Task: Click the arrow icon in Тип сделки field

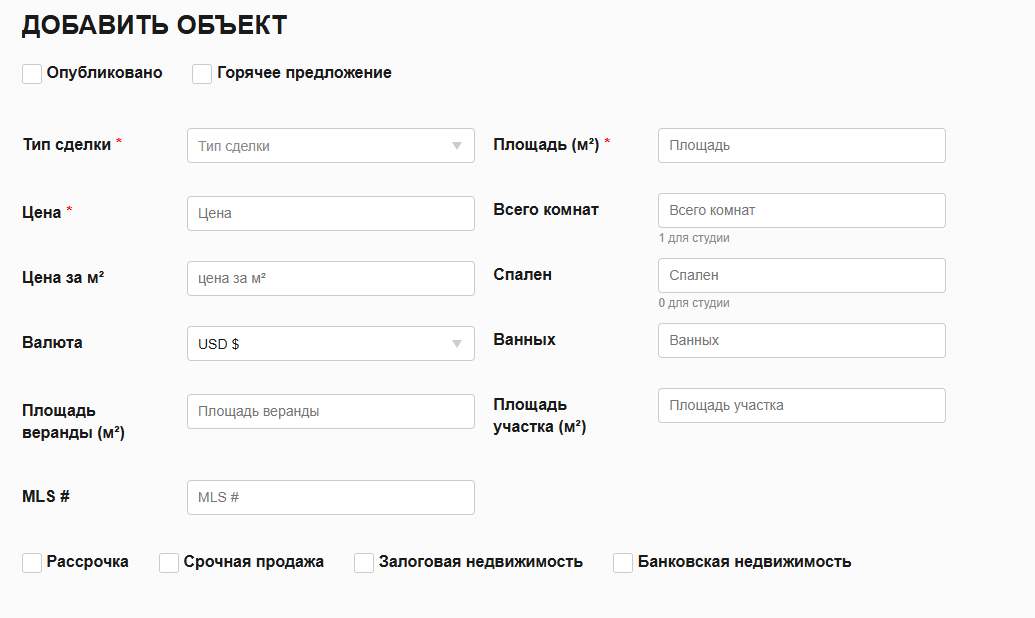Action: pyautogui.click(x=457, y=146)
